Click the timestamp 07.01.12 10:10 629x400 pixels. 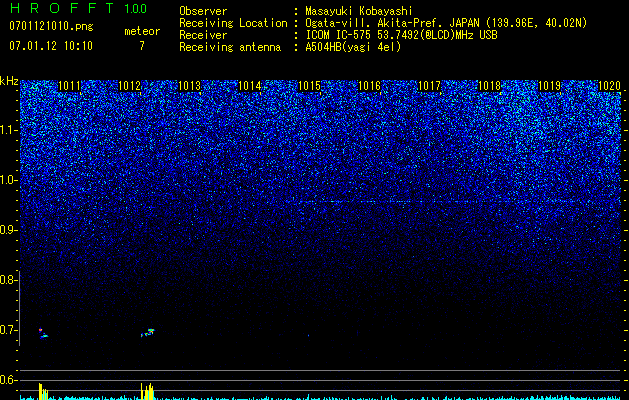(x=51, y=45)
